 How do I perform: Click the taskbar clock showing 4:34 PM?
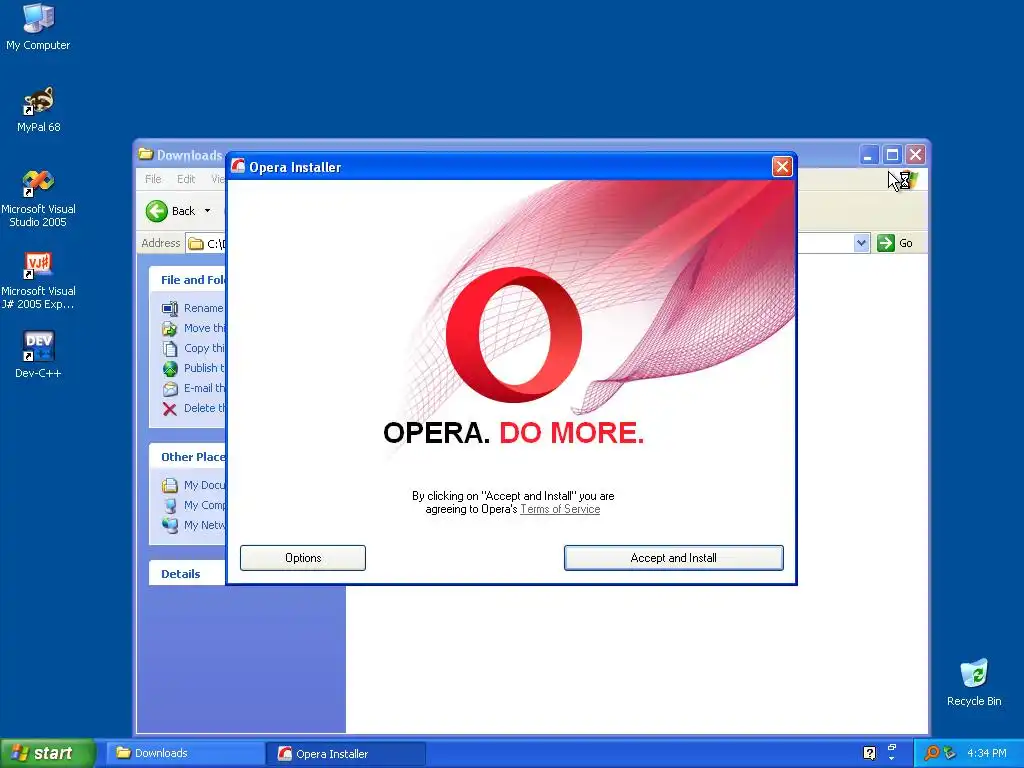point(987,753)
